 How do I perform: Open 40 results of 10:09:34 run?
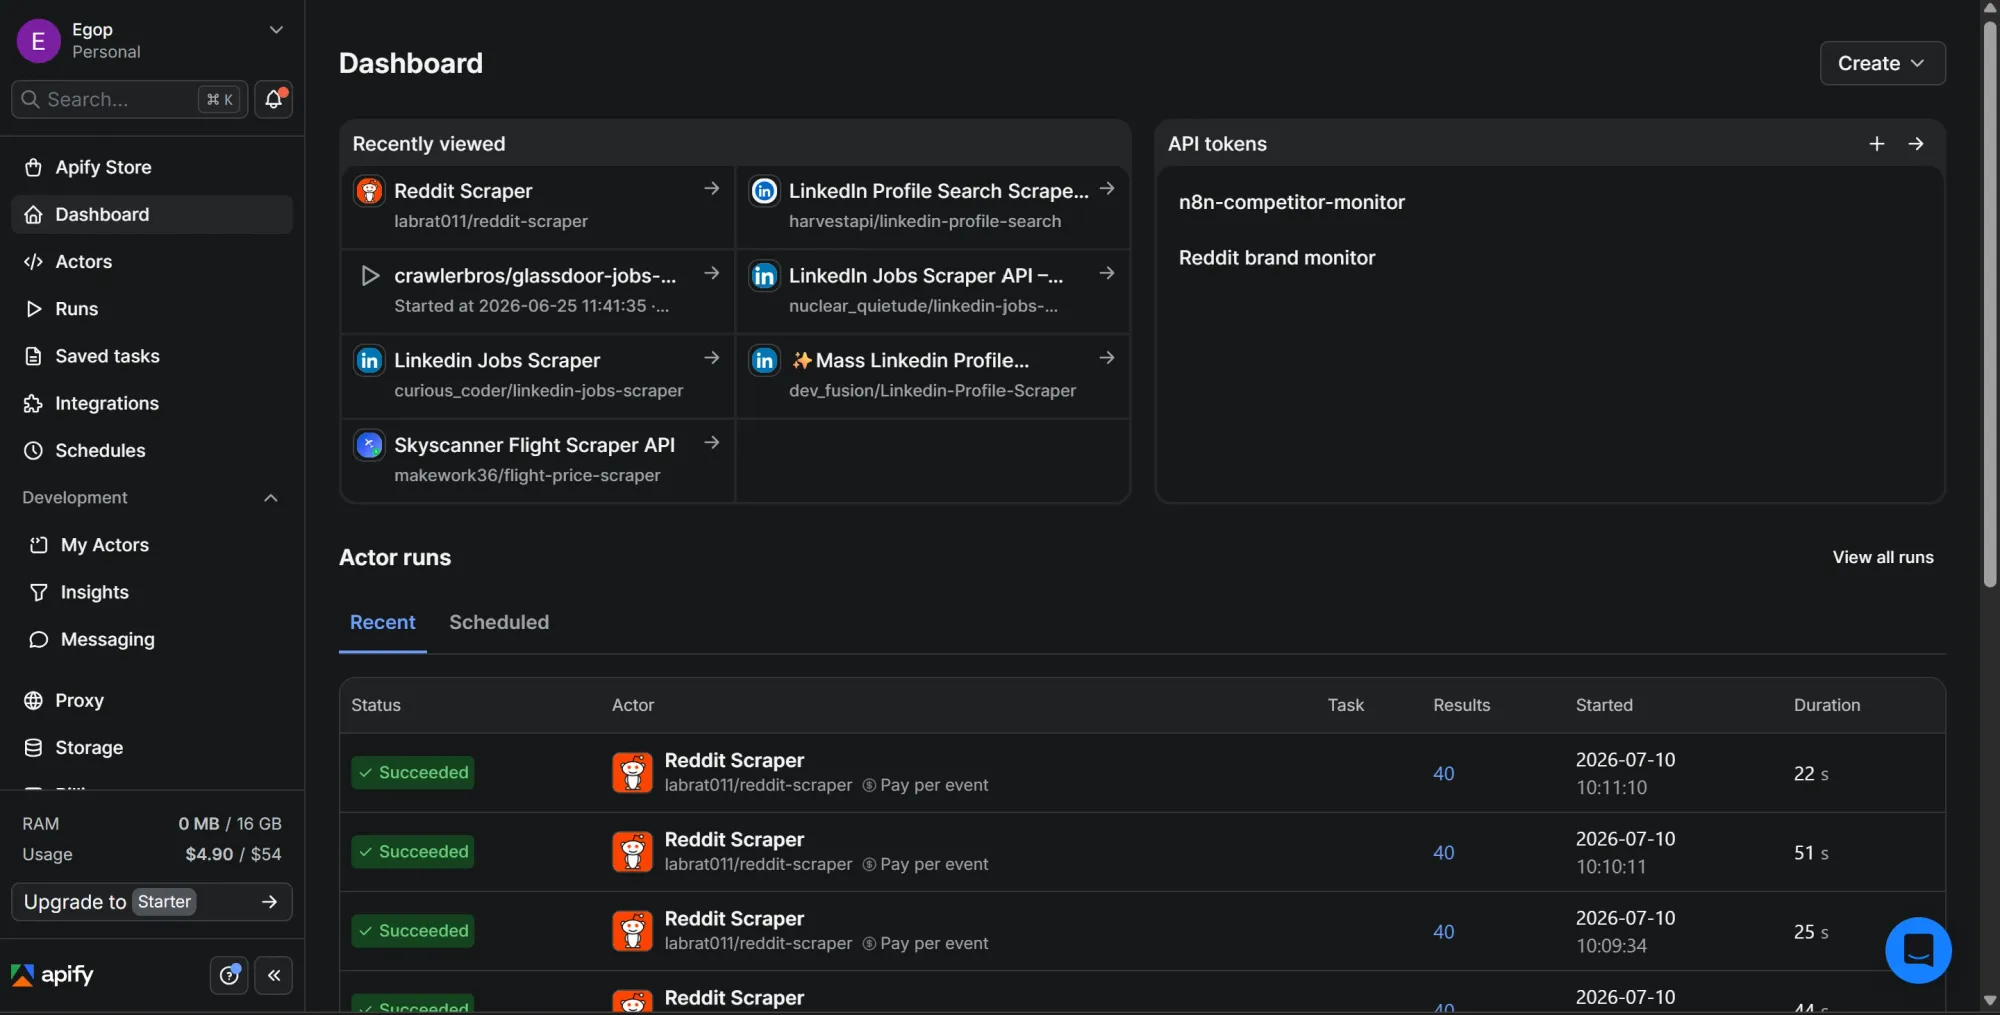point(1443,931)
